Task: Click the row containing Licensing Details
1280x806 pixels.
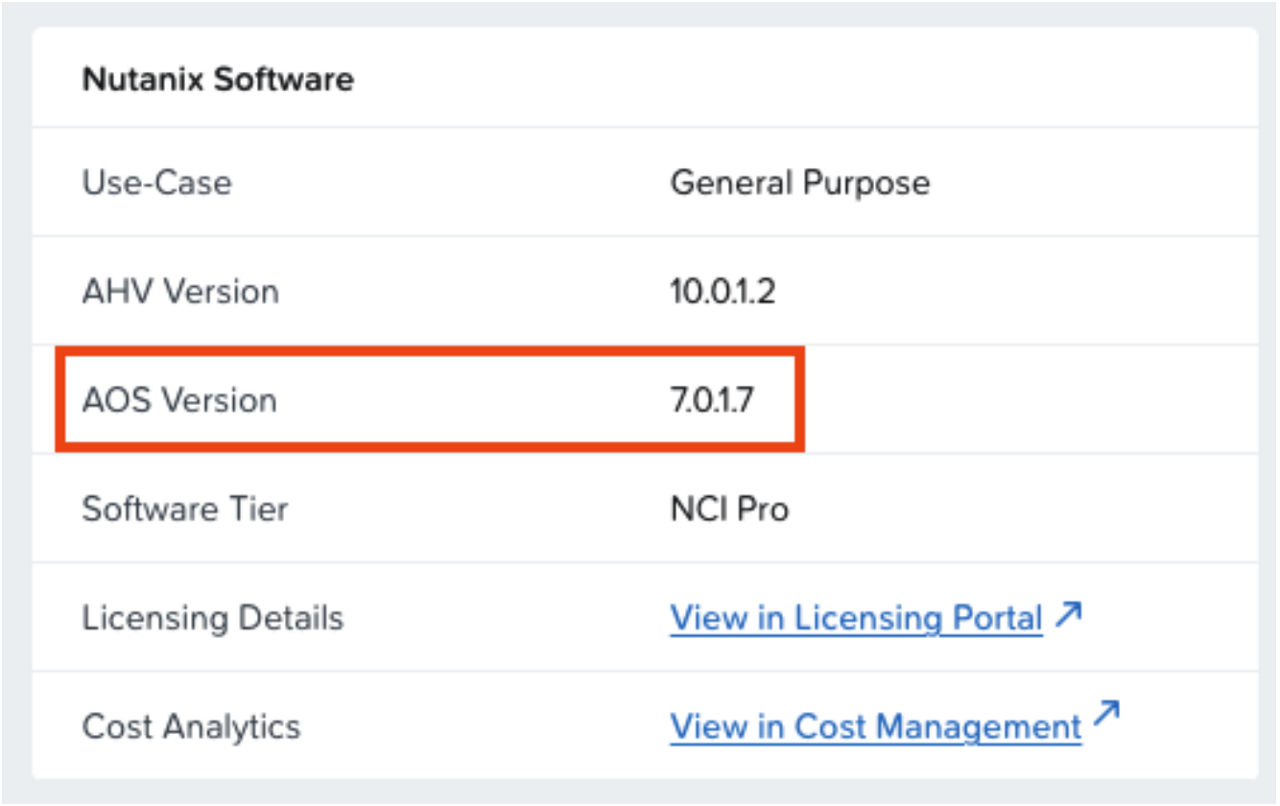Action: tap(640, 618)
